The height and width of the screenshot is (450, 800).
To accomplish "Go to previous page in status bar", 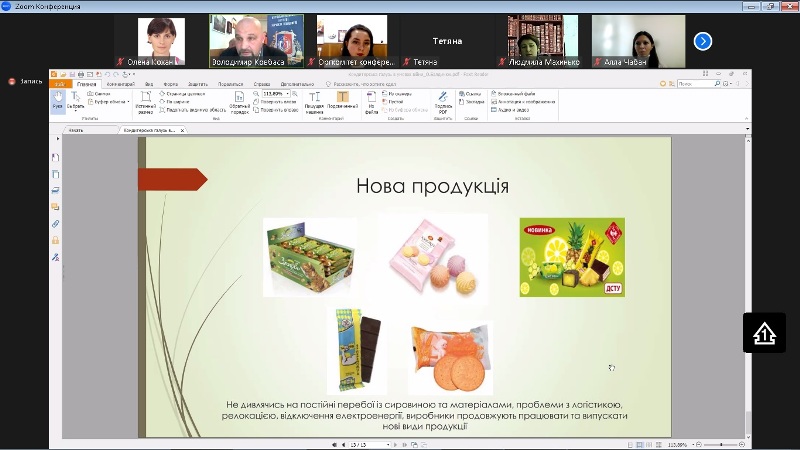I will [x=343, y=445].
